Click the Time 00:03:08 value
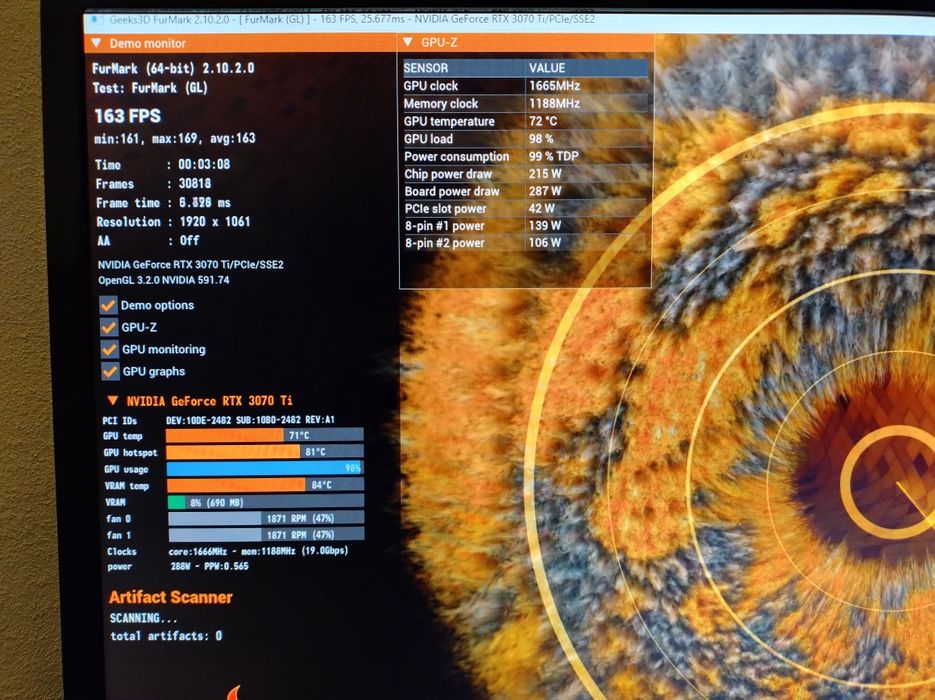 pos(204,164)
